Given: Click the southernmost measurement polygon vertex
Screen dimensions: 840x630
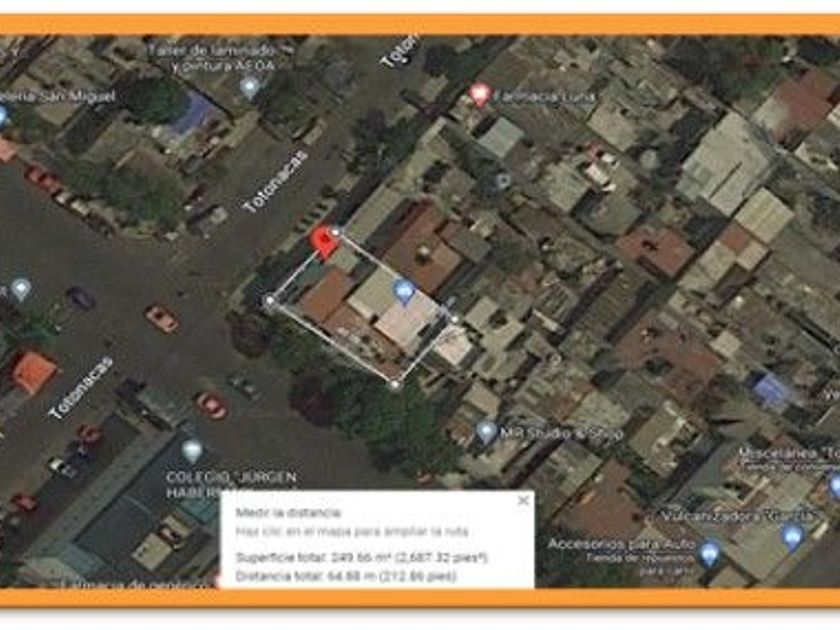Looking at the screenshot, I should pyautogui.click(x=395, y=384).
